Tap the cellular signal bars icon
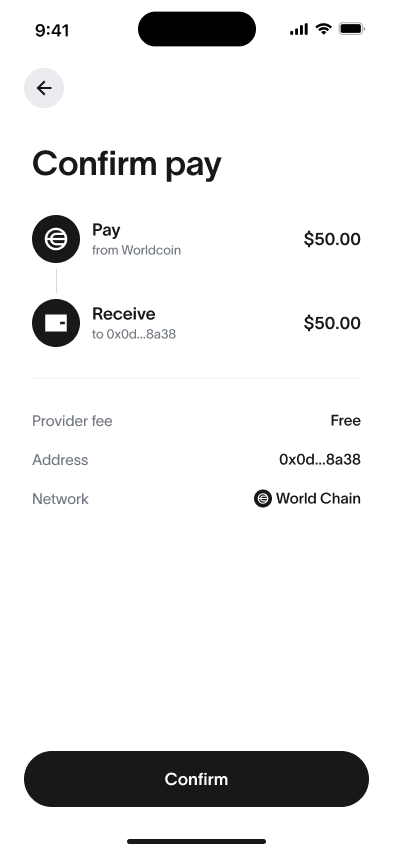Viewport: 393px width, 852px height. point(299,29)
